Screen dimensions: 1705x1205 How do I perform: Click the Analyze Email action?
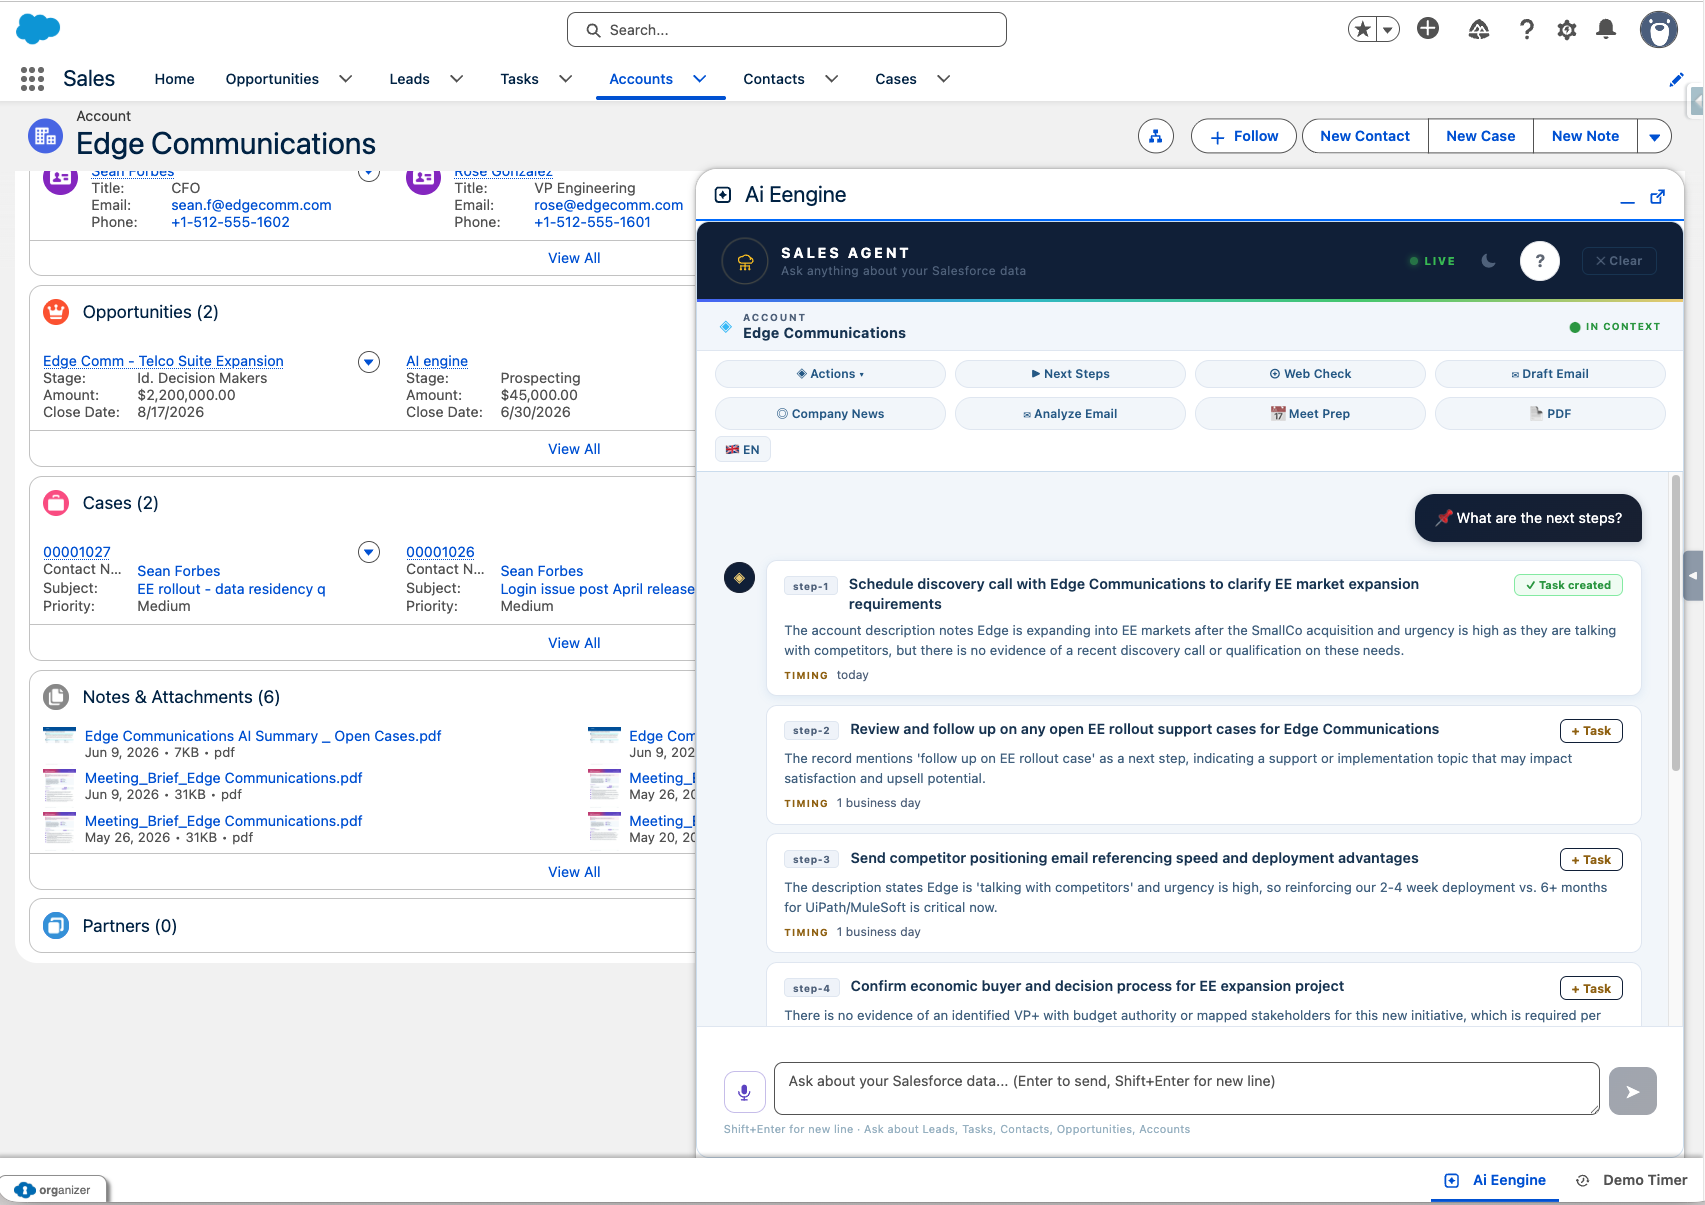pyautogui.click(x=1070, y=414)
